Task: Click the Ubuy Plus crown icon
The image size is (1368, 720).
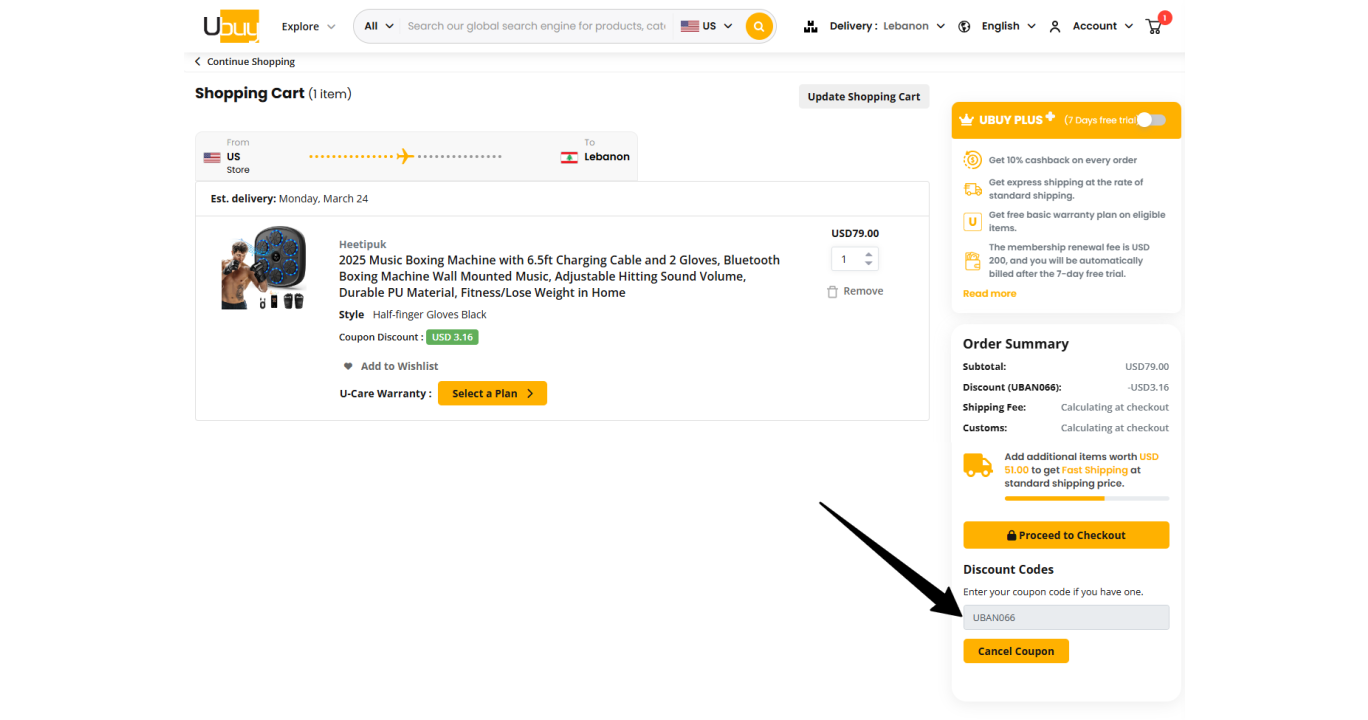Action: pyautogui.click(x=966, y=120)
